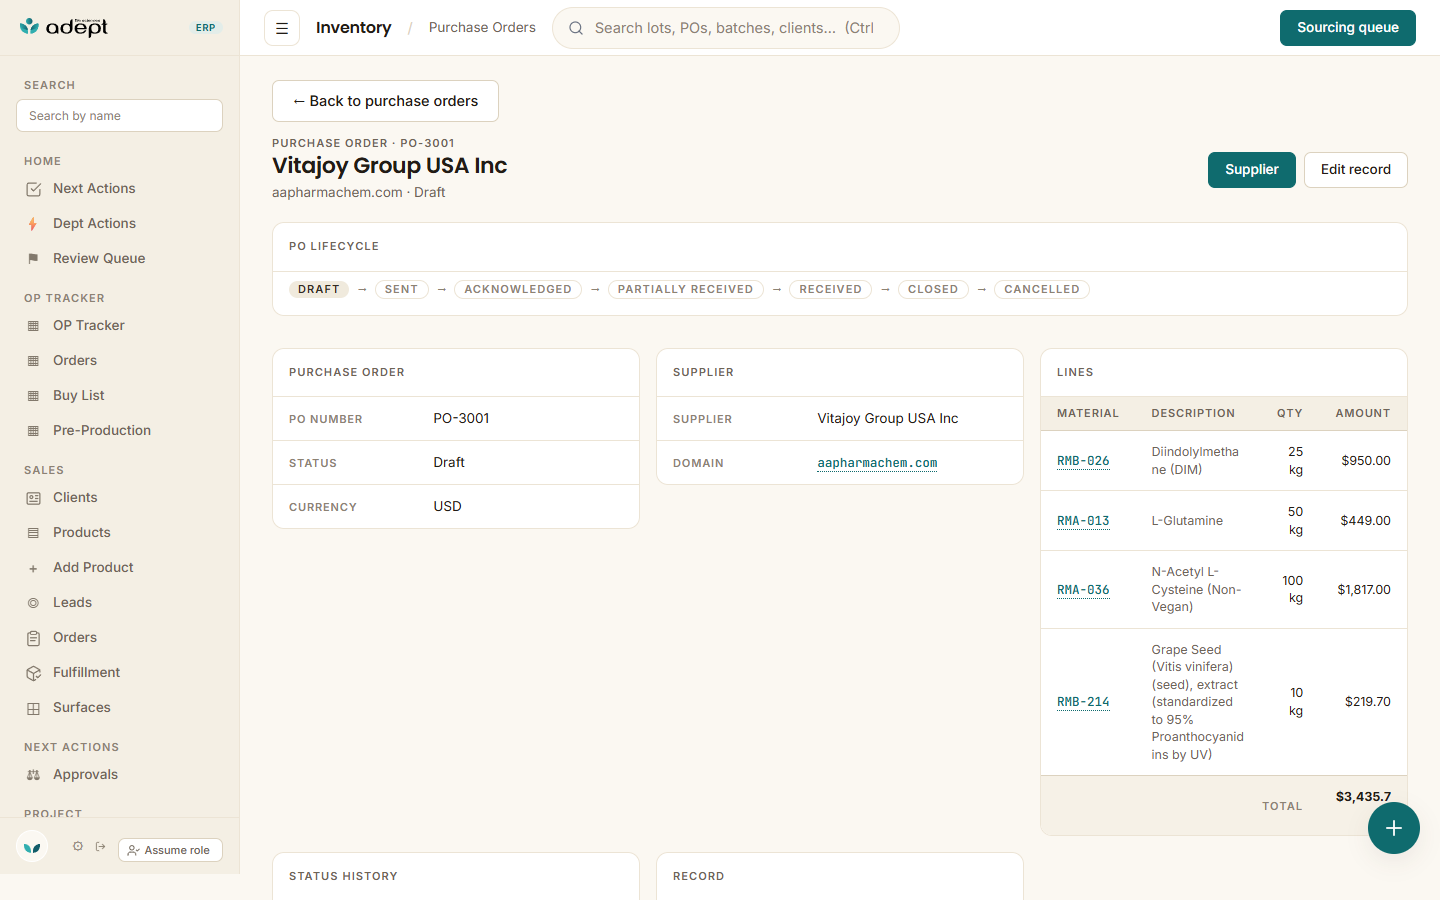This screenshot has height=900, width=1440.
Task: Open the Purchase Orders breadcrumb
Action: click(482, 28)
